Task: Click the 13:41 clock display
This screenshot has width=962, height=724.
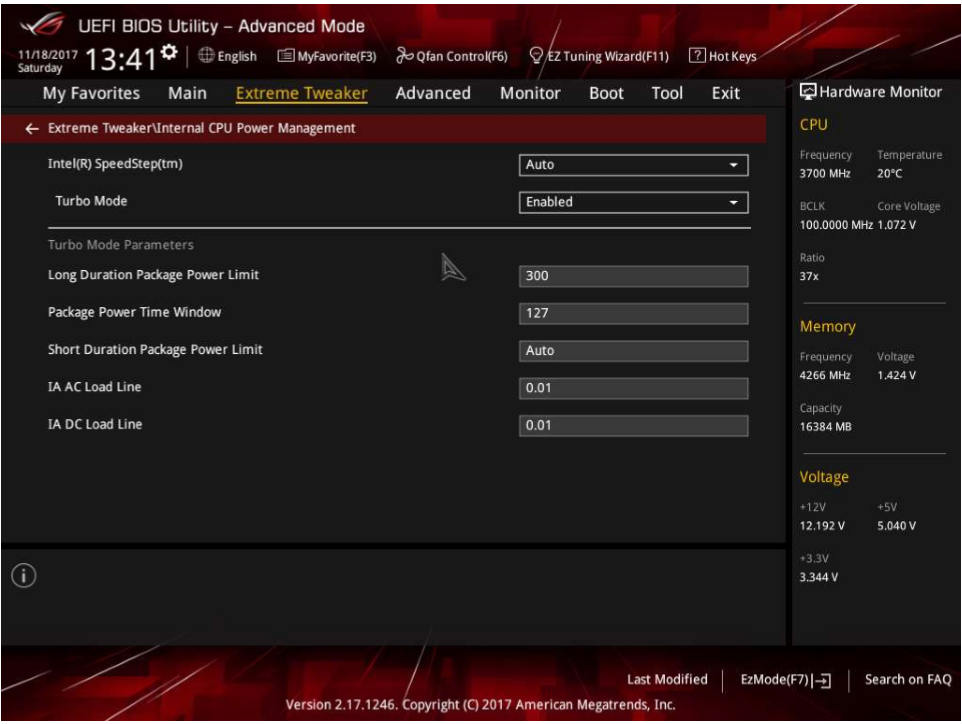Action: click(x=121, y=60)
